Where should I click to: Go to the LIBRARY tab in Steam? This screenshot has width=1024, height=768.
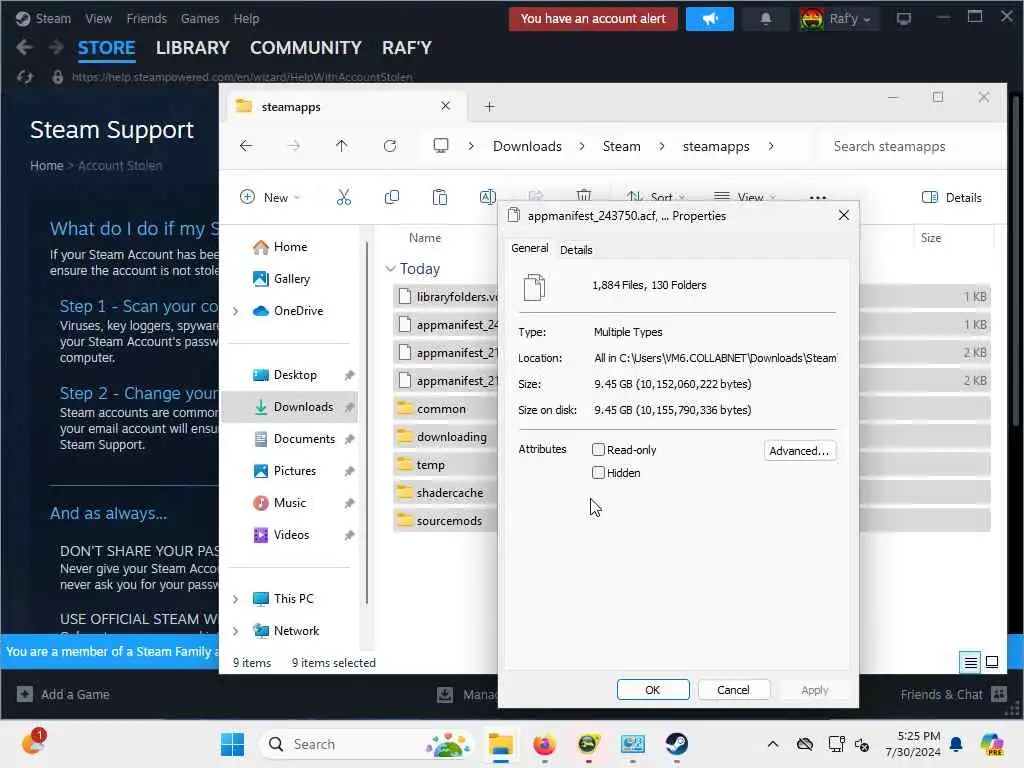193,48
